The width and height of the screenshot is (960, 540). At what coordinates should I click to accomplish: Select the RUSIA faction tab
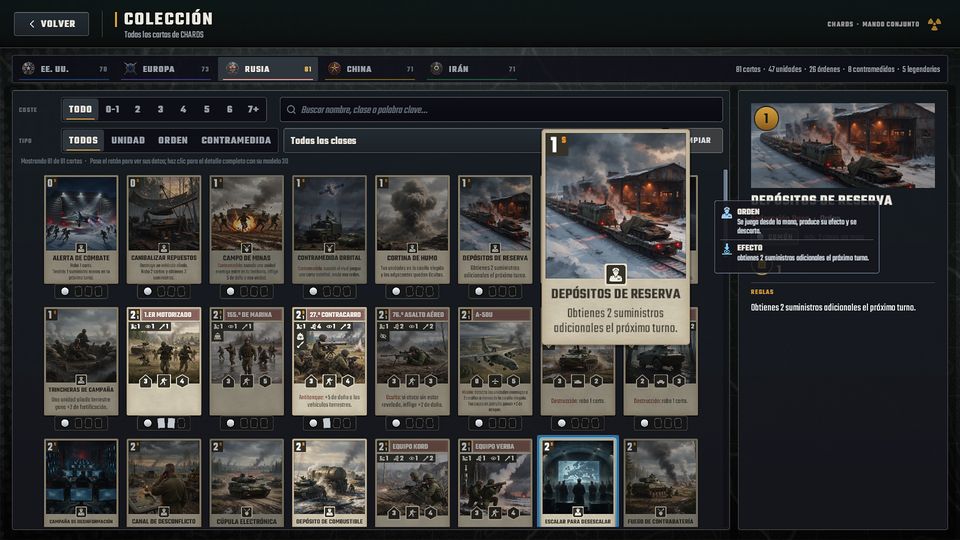[268, 69]
